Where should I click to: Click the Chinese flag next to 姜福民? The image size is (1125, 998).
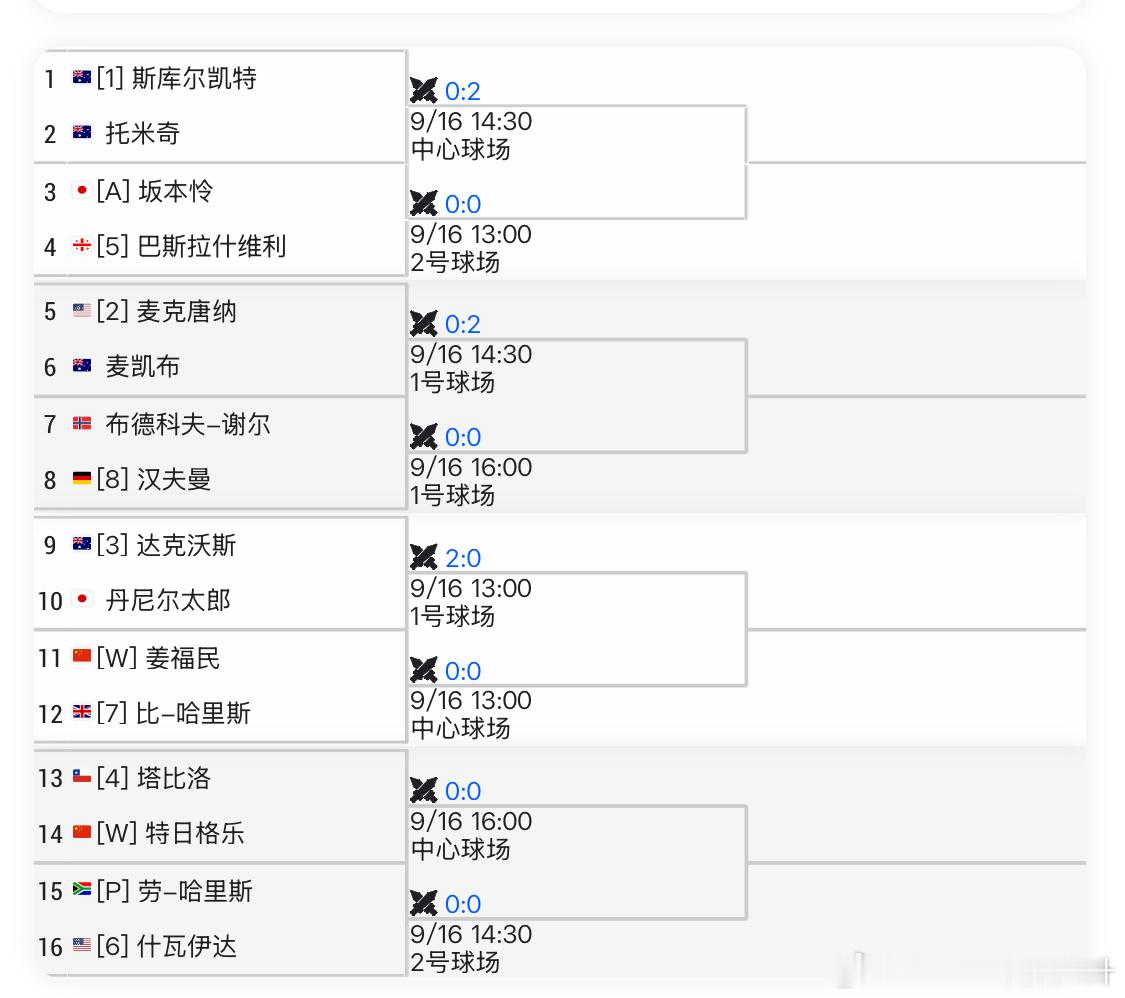(x=82, y=656)
